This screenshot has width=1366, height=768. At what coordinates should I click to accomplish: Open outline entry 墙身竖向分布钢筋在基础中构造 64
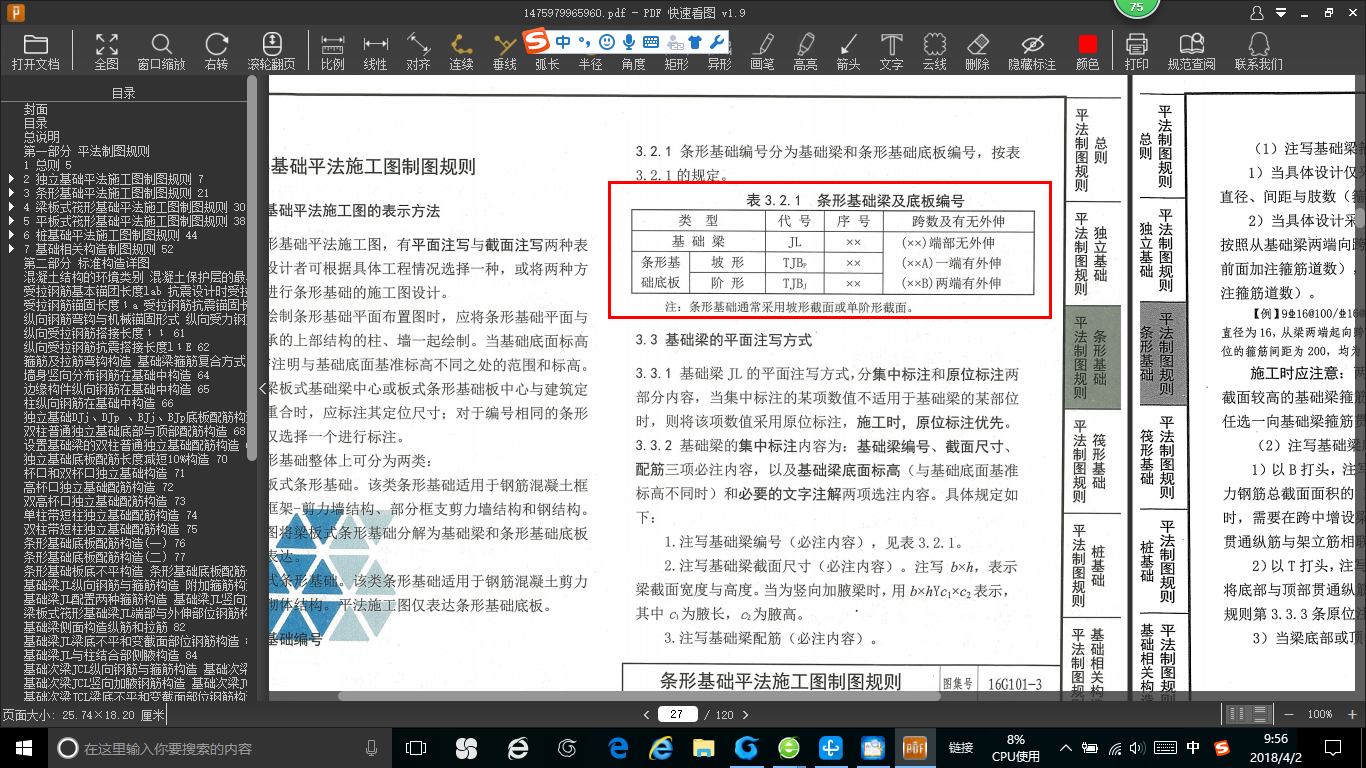click(116, 375)
